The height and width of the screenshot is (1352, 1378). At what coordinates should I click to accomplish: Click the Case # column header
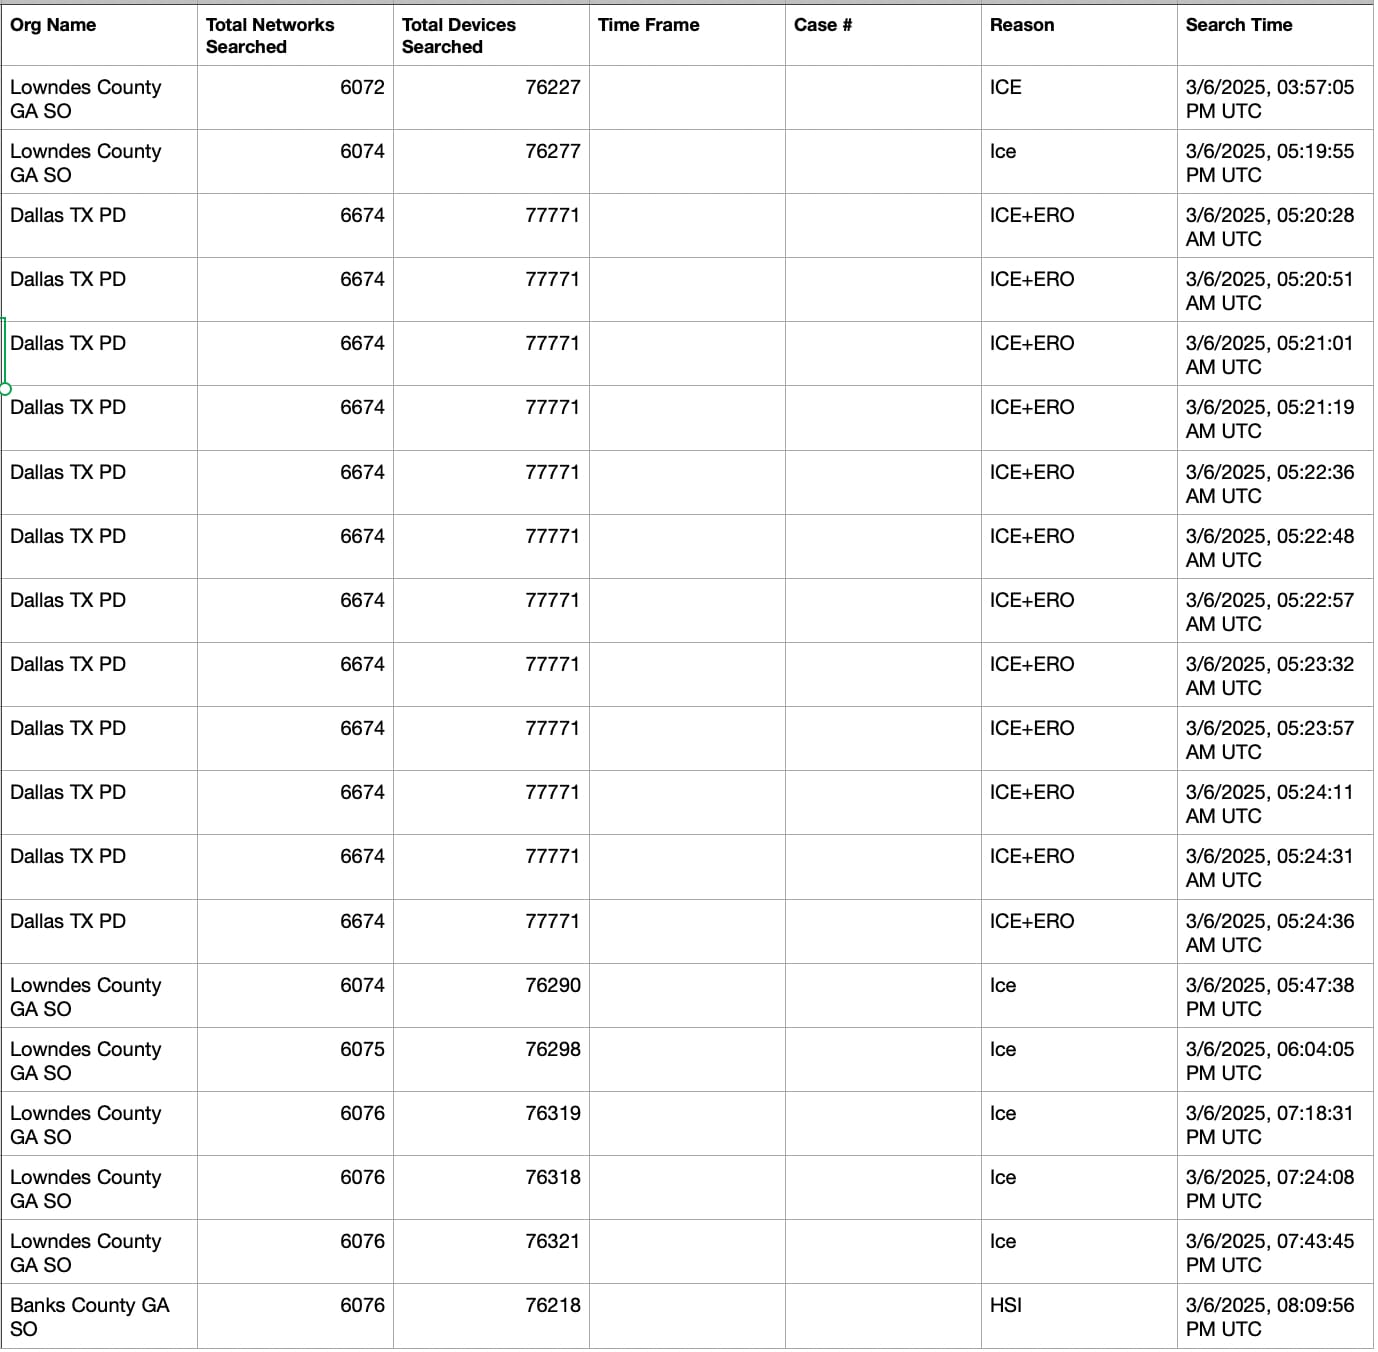883,35
